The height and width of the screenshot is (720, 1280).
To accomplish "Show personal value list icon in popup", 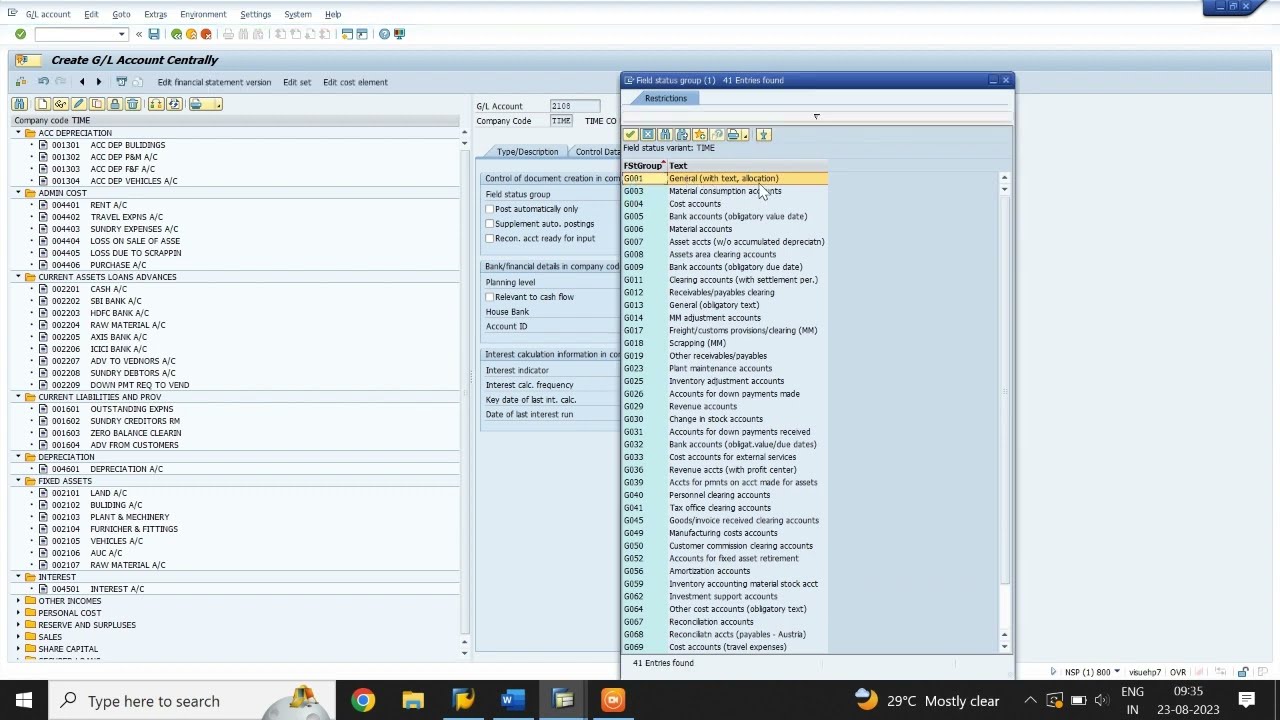I will tap(763, 134).
